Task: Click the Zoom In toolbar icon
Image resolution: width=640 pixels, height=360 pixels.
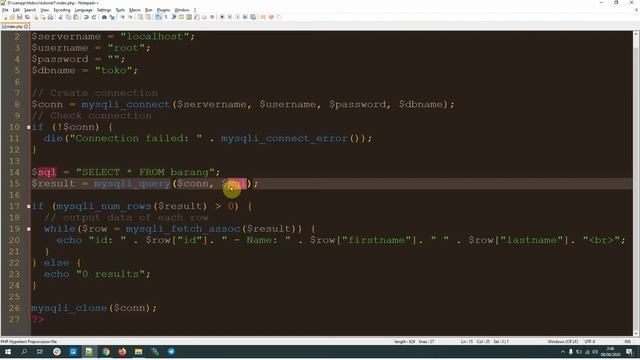Action: (x=122, y=17)
